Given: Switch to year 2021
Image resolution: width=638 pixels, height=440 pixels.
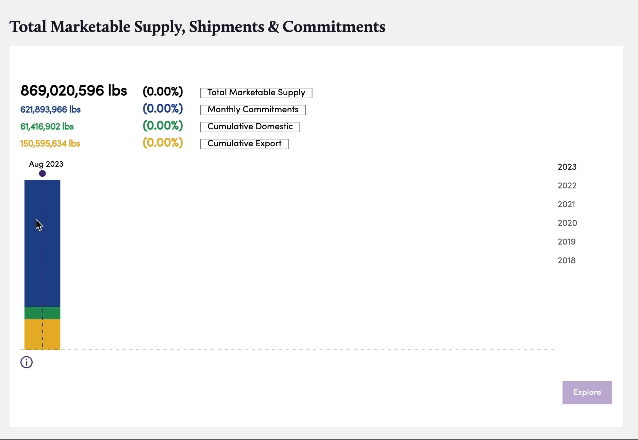Looking at the screenshot, I should point(566,204).
